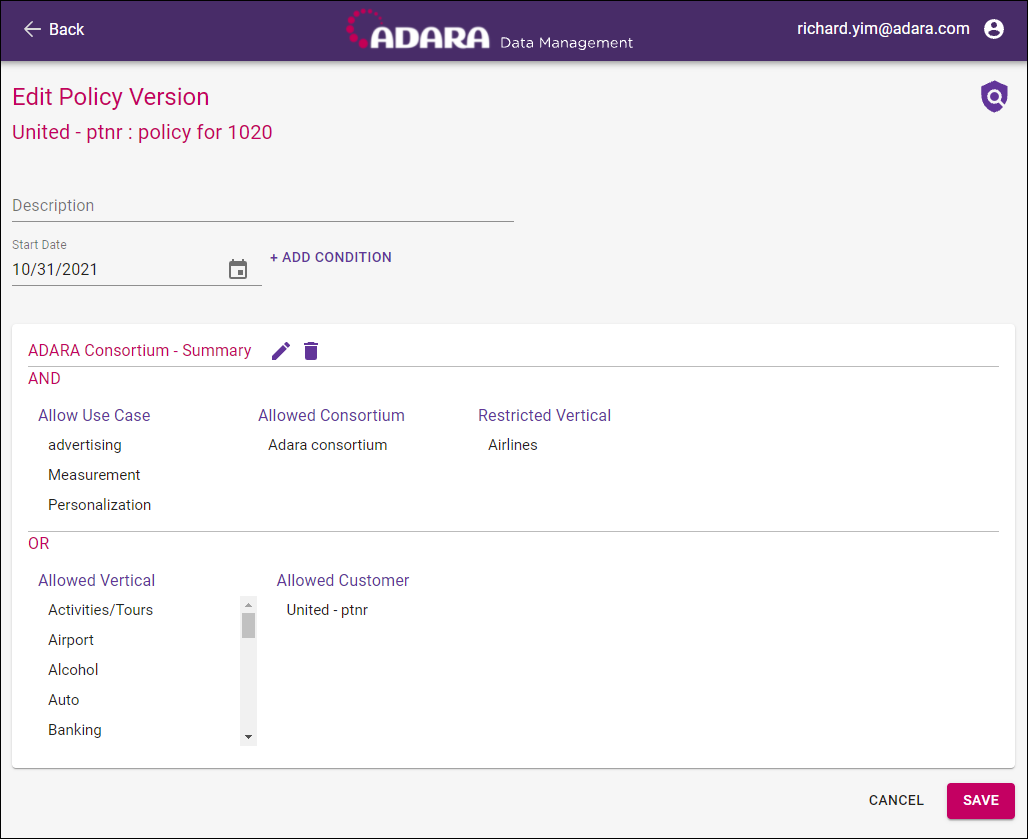Open the user account profile icon
The width and height of the screenshot is (1028, 839).
click(x=994, y=29)
